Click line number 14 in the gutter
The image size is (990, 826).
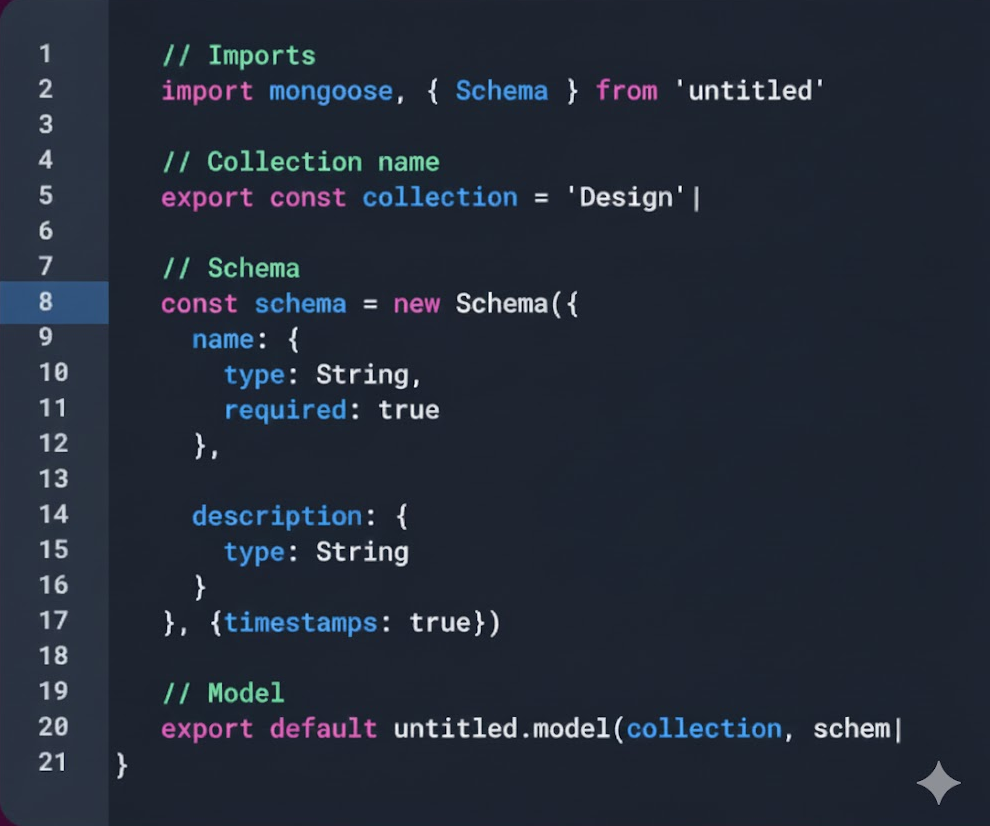(x=53, y=515)
